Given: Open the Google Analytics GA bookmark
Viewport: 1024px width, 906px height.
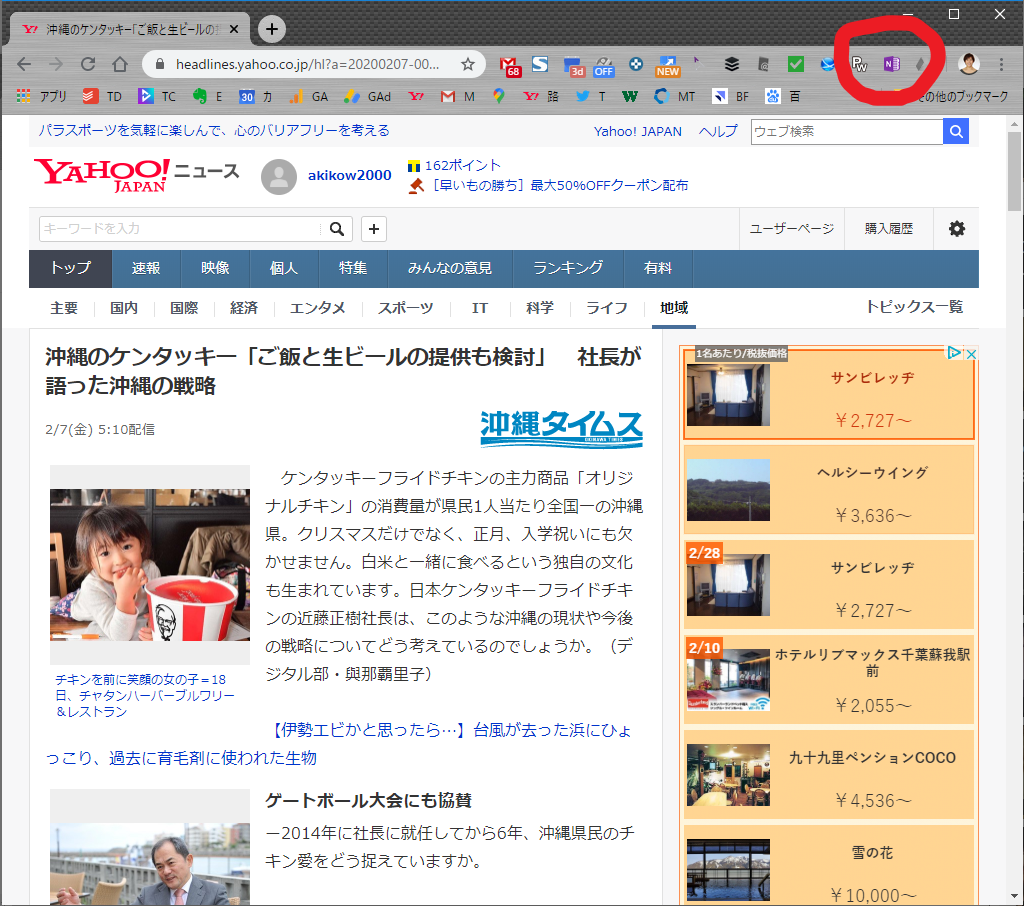Looking at the screenshot, I should click(x=310, y=97).
